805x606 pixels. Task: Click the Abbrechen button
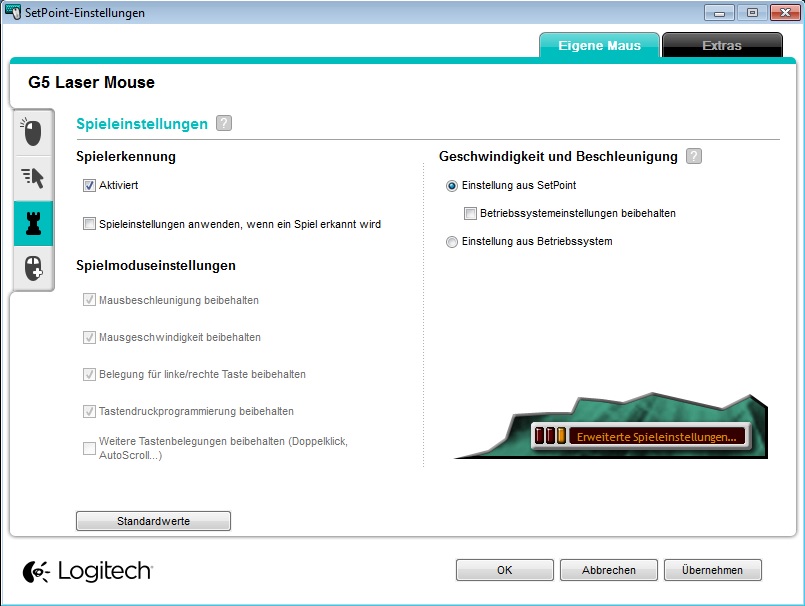[609, 570]
